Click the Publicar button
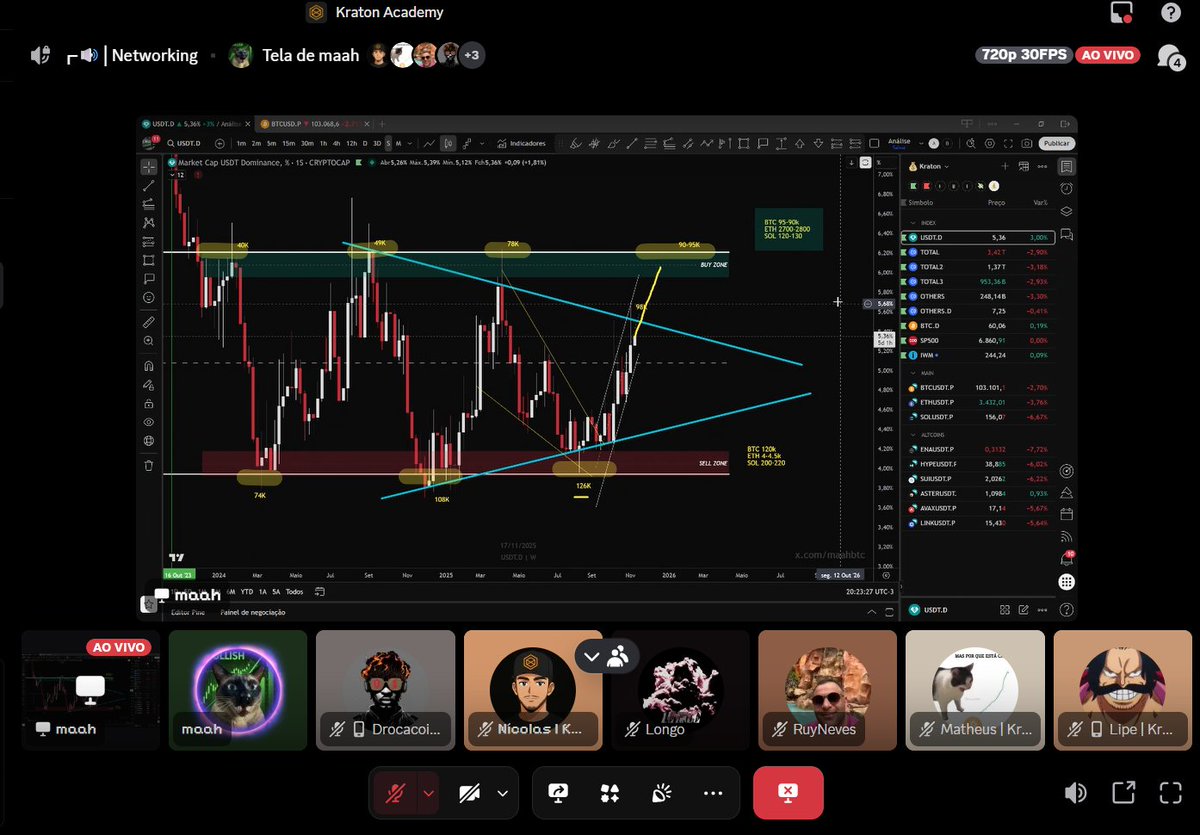This screenshot has height=835, width=1200. [1056, 143]
